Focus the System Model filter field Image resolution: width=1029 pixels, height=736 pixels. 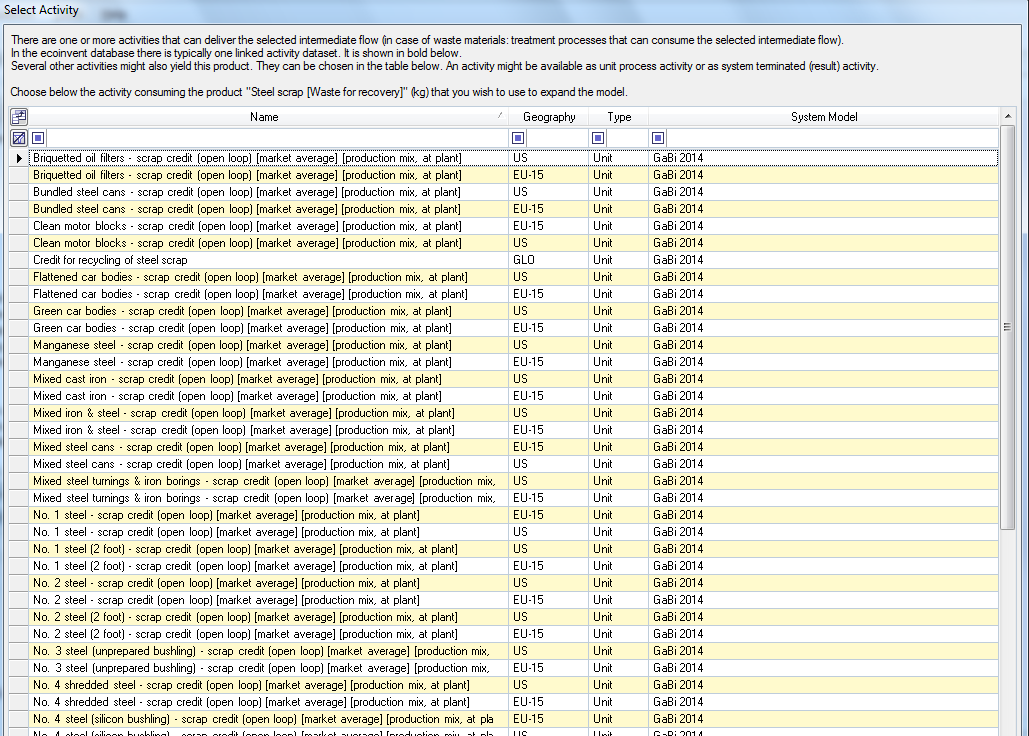pos(832,138)
